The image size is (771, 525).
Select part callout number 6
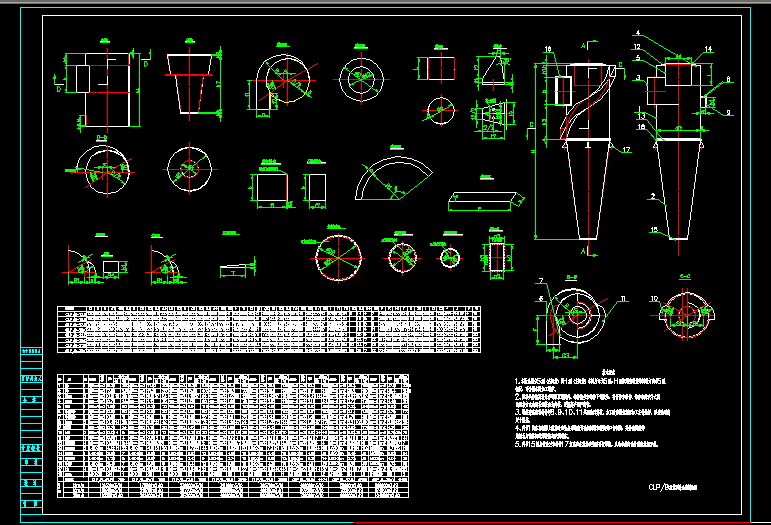click(541, 298)
